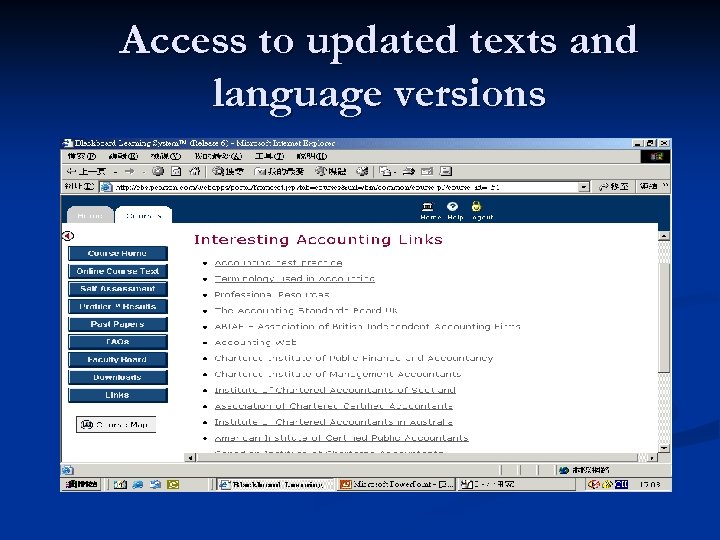
Task: Open the Accounting test practice link
Action: pyautogui.click(x=278, y=263)
